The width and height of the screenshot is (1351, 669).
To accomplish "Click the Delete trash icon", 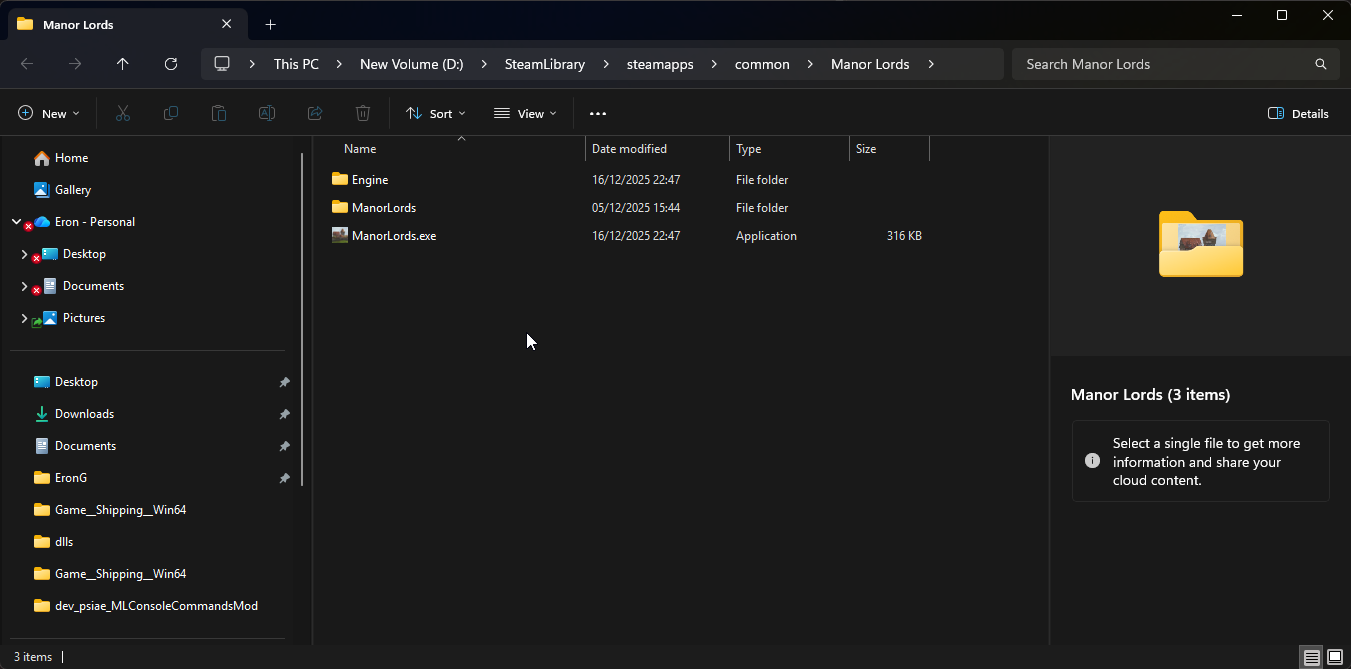I will [363, 114].
